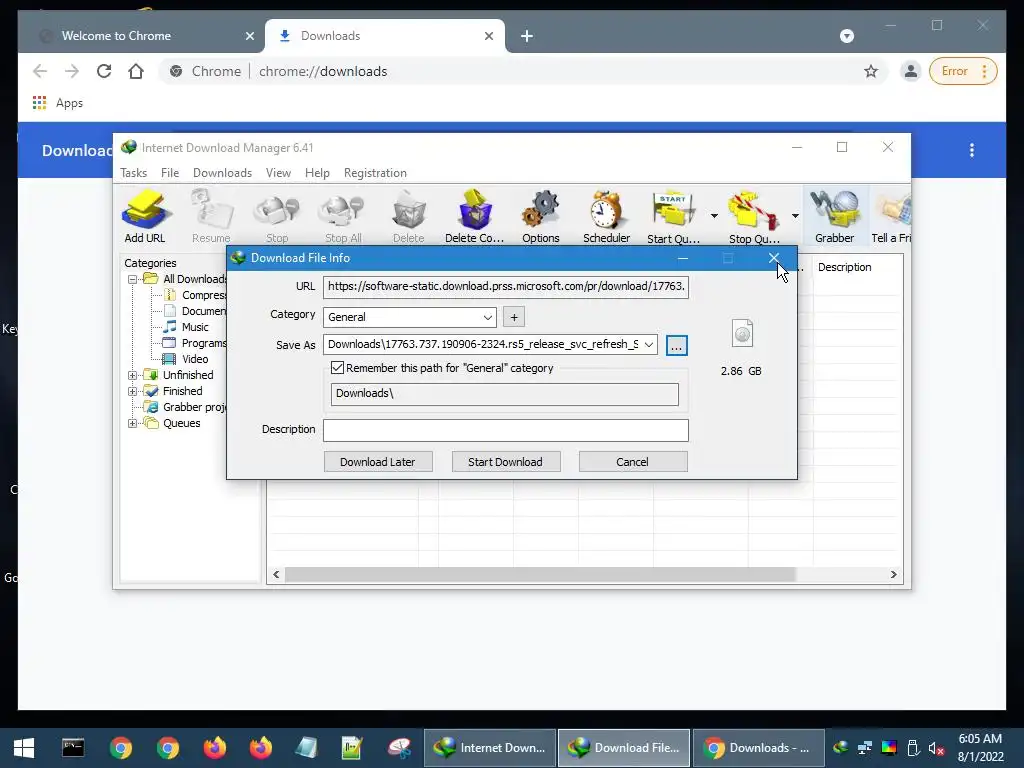Expand the Unfinished tree node
The image size is (1024, 768).
point(133,376)
